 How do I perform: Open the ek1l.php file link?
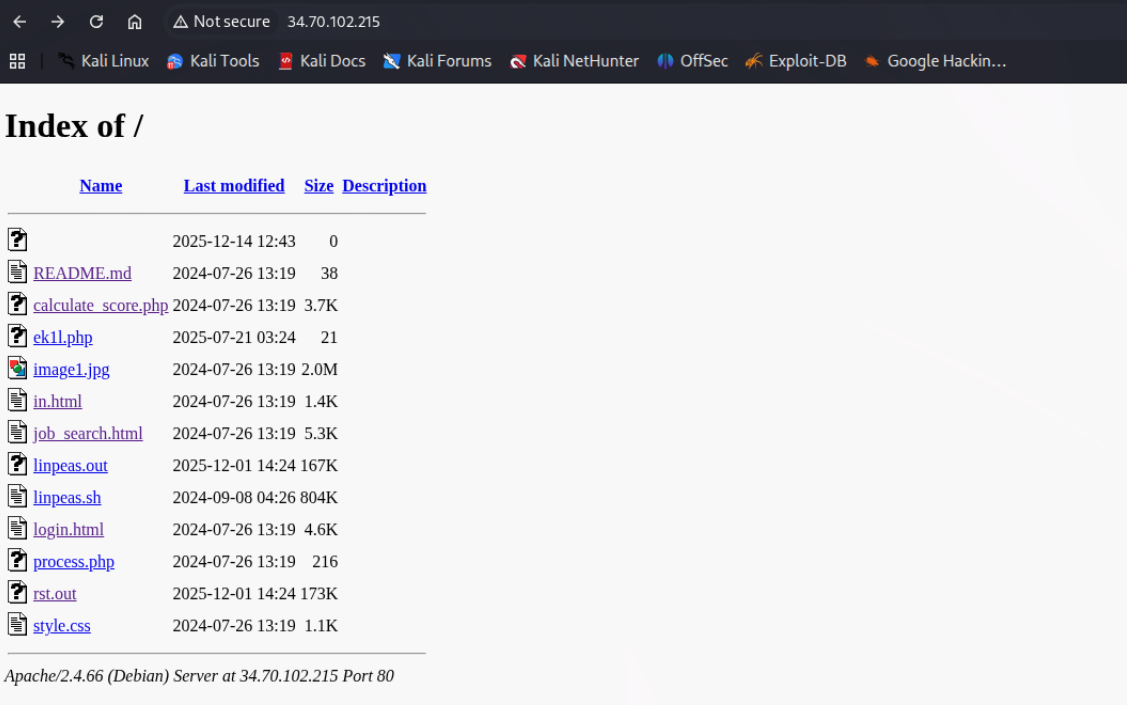point(62,338)
